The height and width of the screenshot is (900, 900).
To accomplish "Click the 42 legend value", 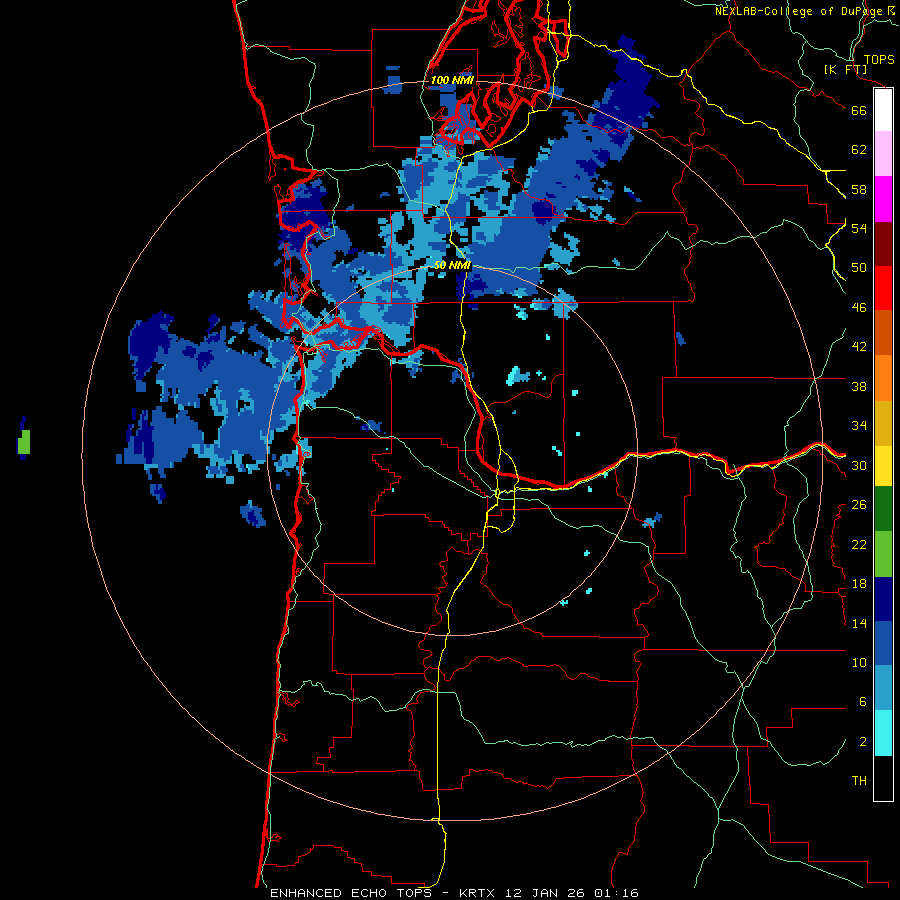I will (x=859, y=347).
